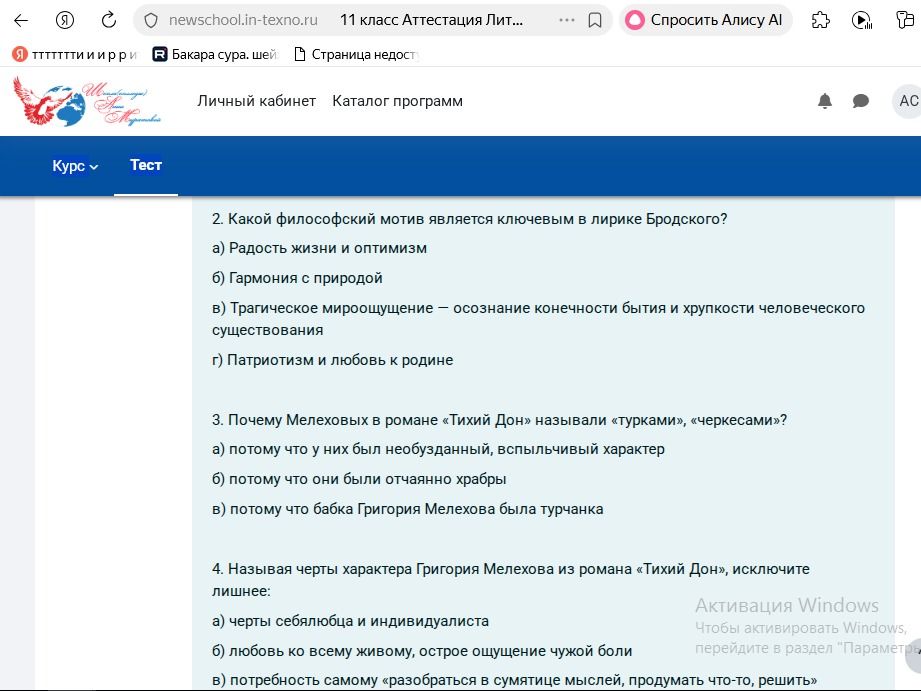Reload the page with refresh icon

pyautogui.click(x=109, y=21)
